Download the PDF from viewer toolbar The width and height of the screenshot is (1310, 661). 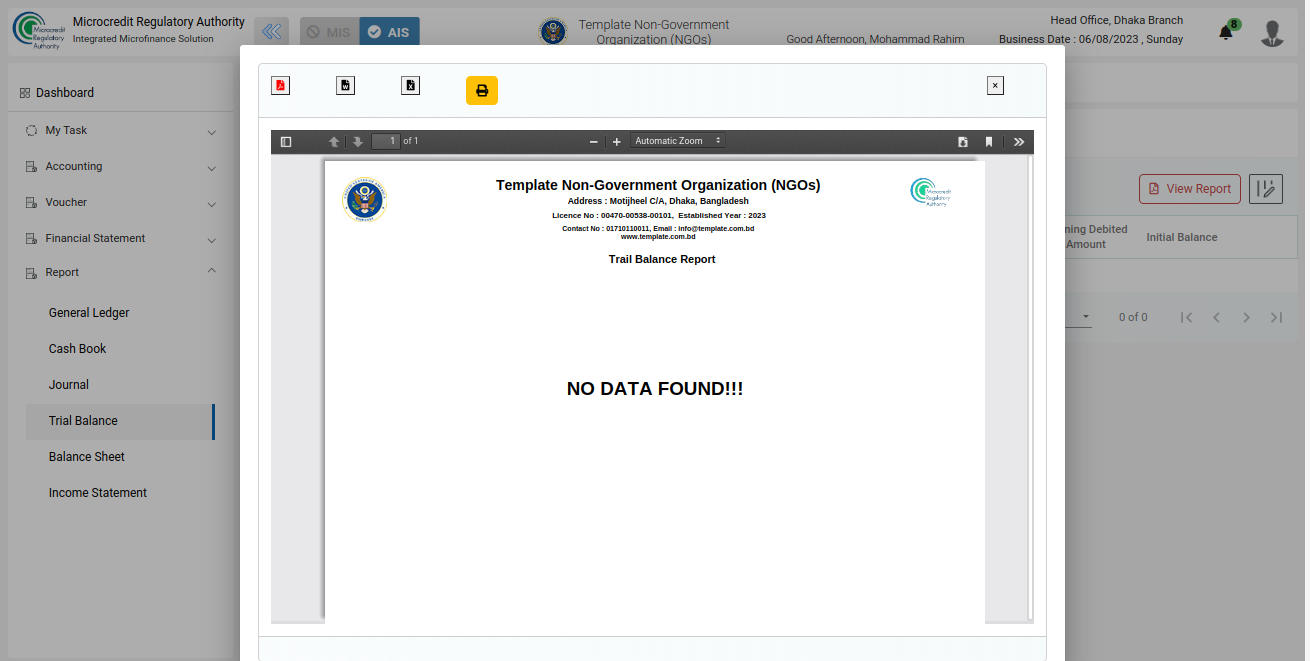963,142
